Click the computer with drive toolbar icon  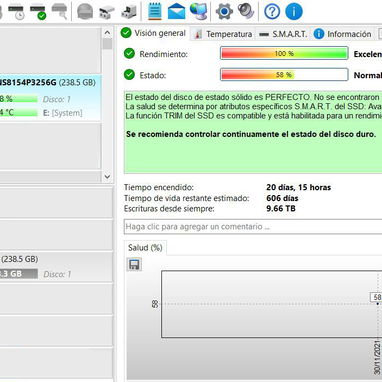click(129, 12)
